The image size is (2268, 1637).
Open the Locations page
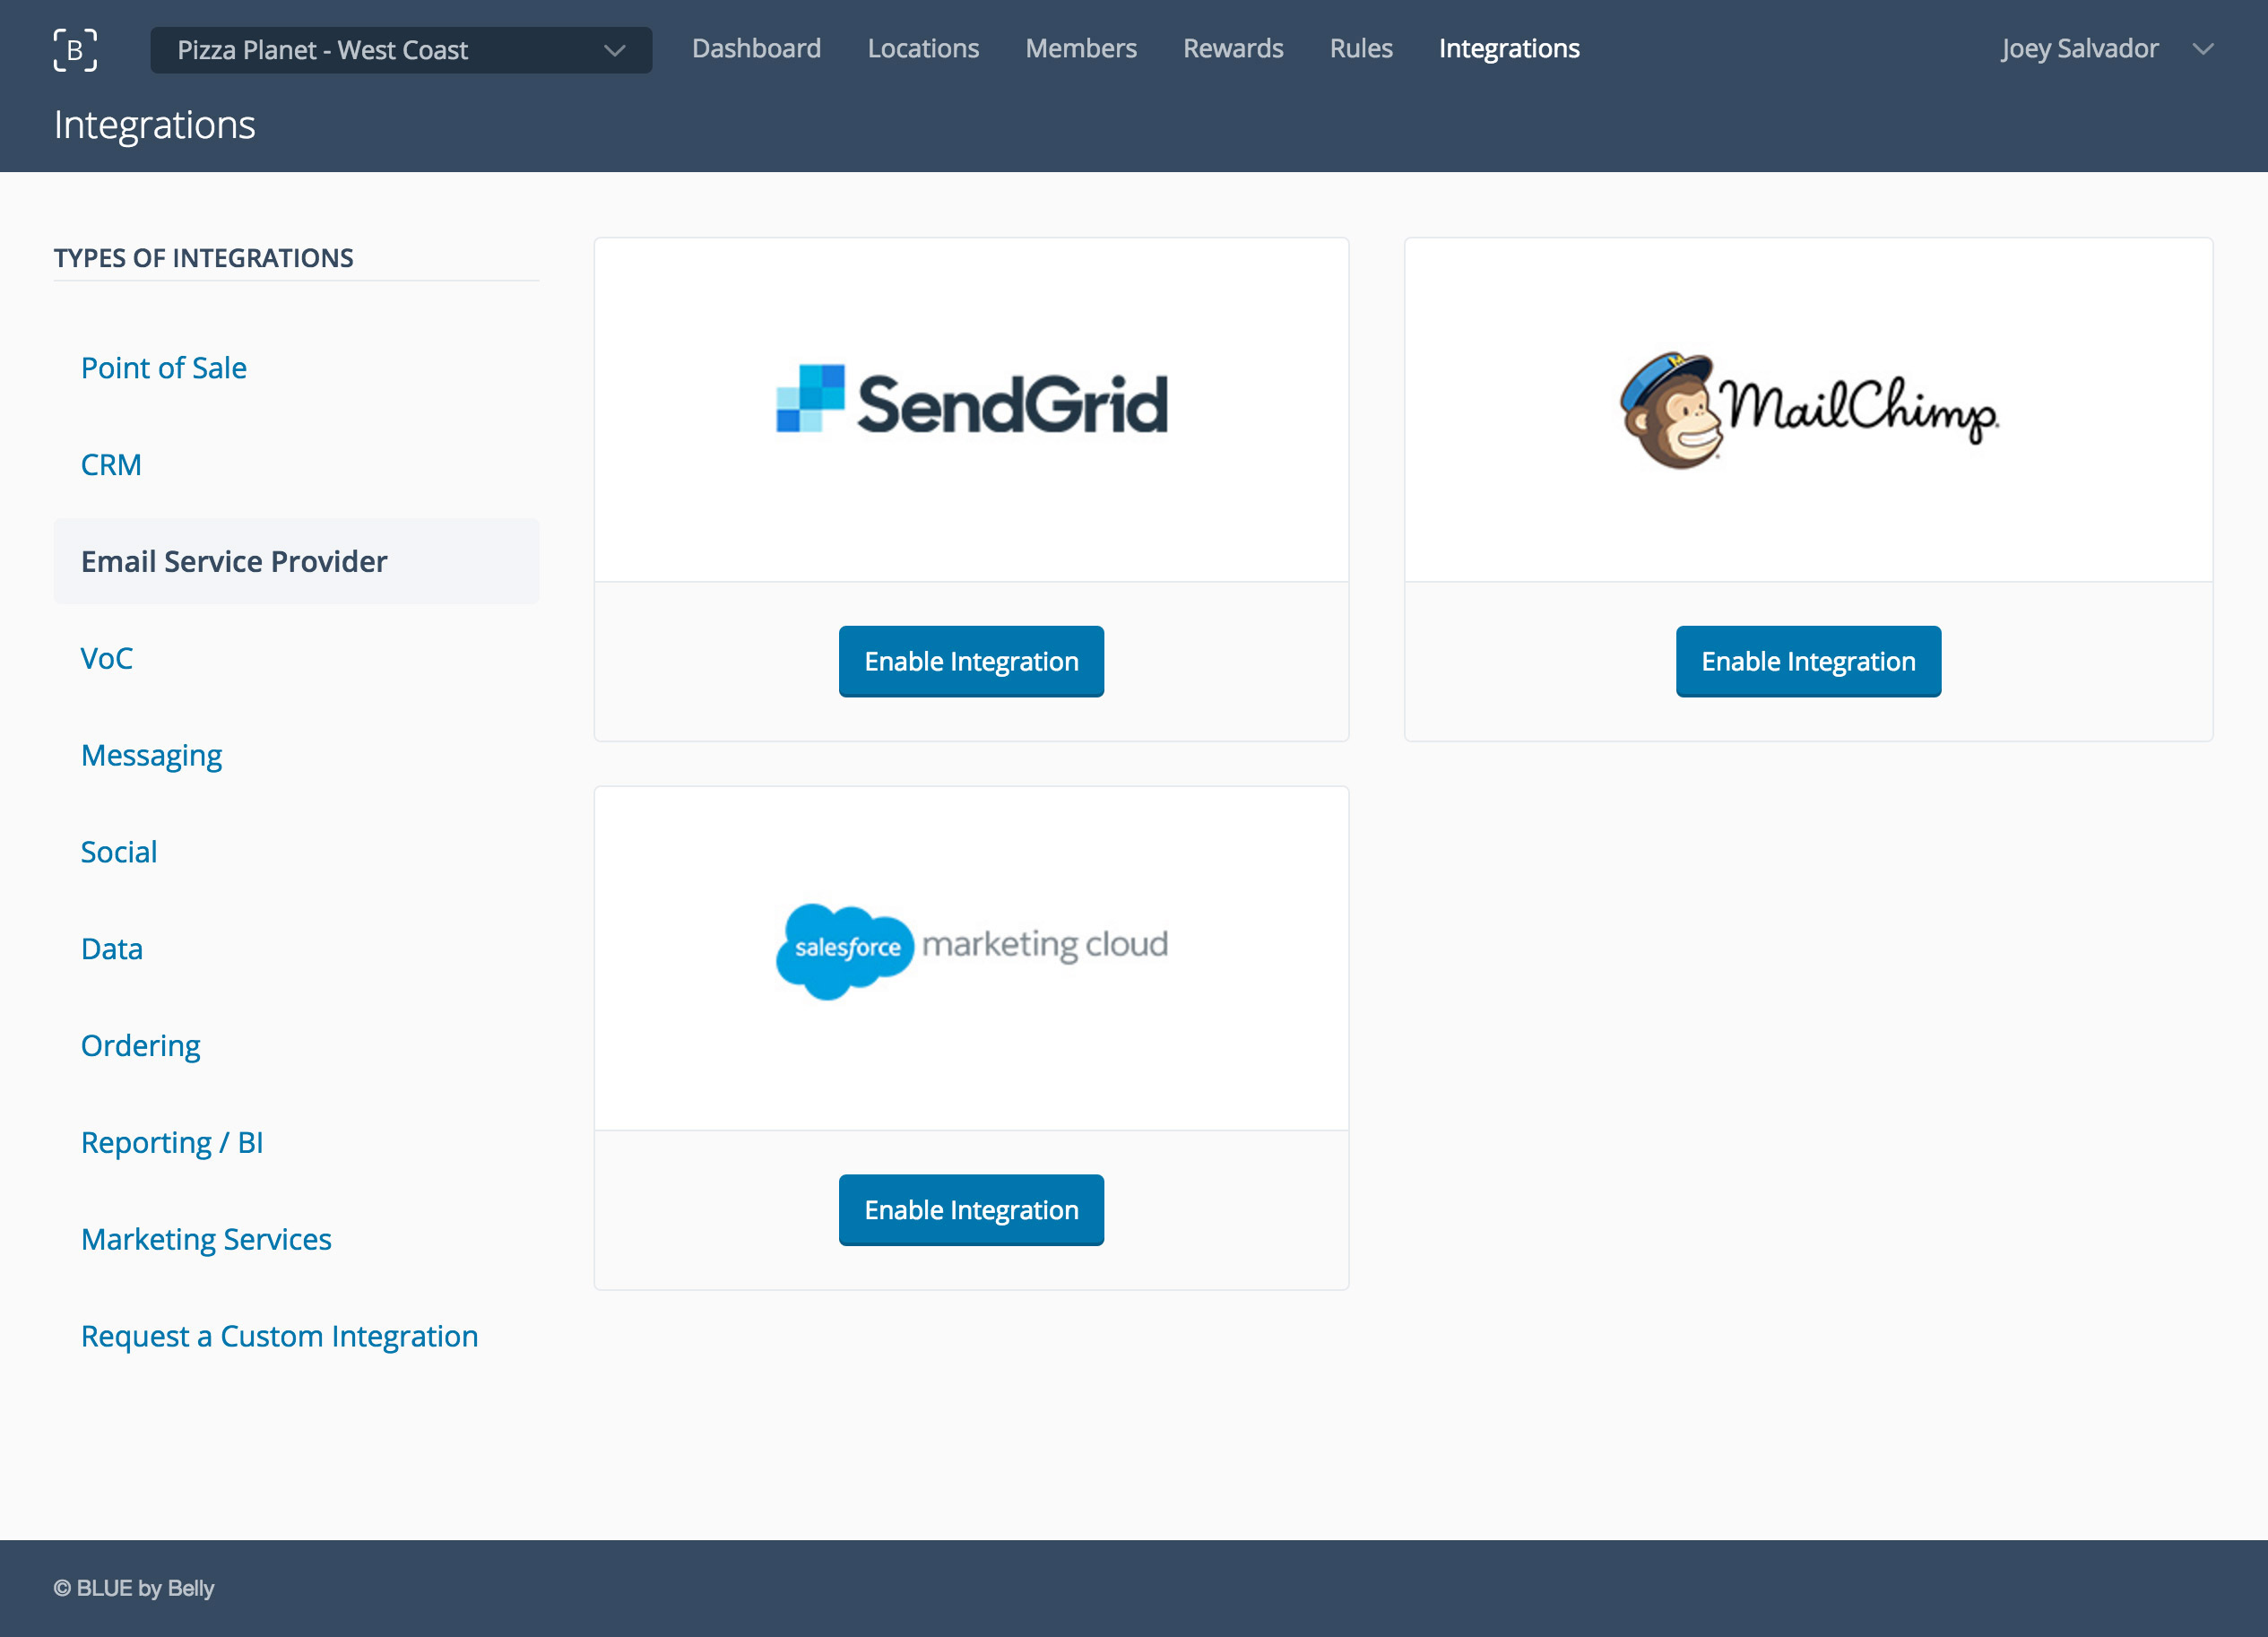tap(923, 48)
